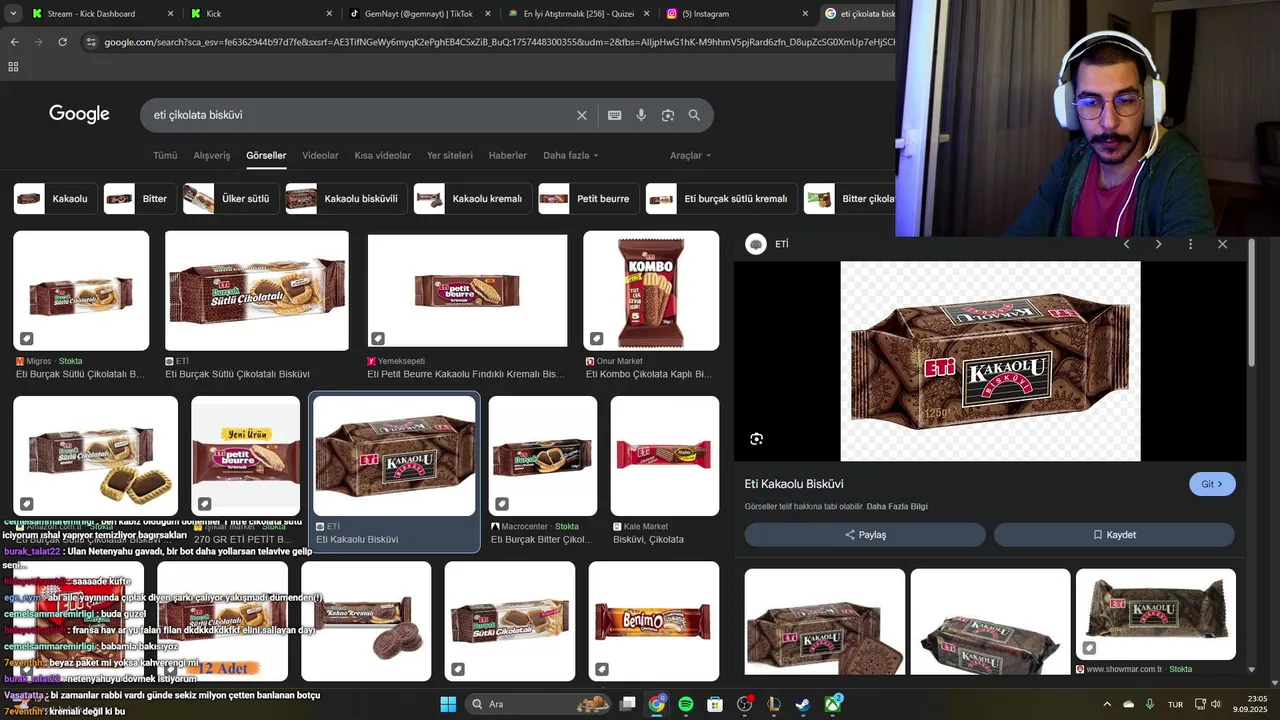Open Yer siteleri tab
This screenshot has width=1280, height=720.
coord(450,156)
